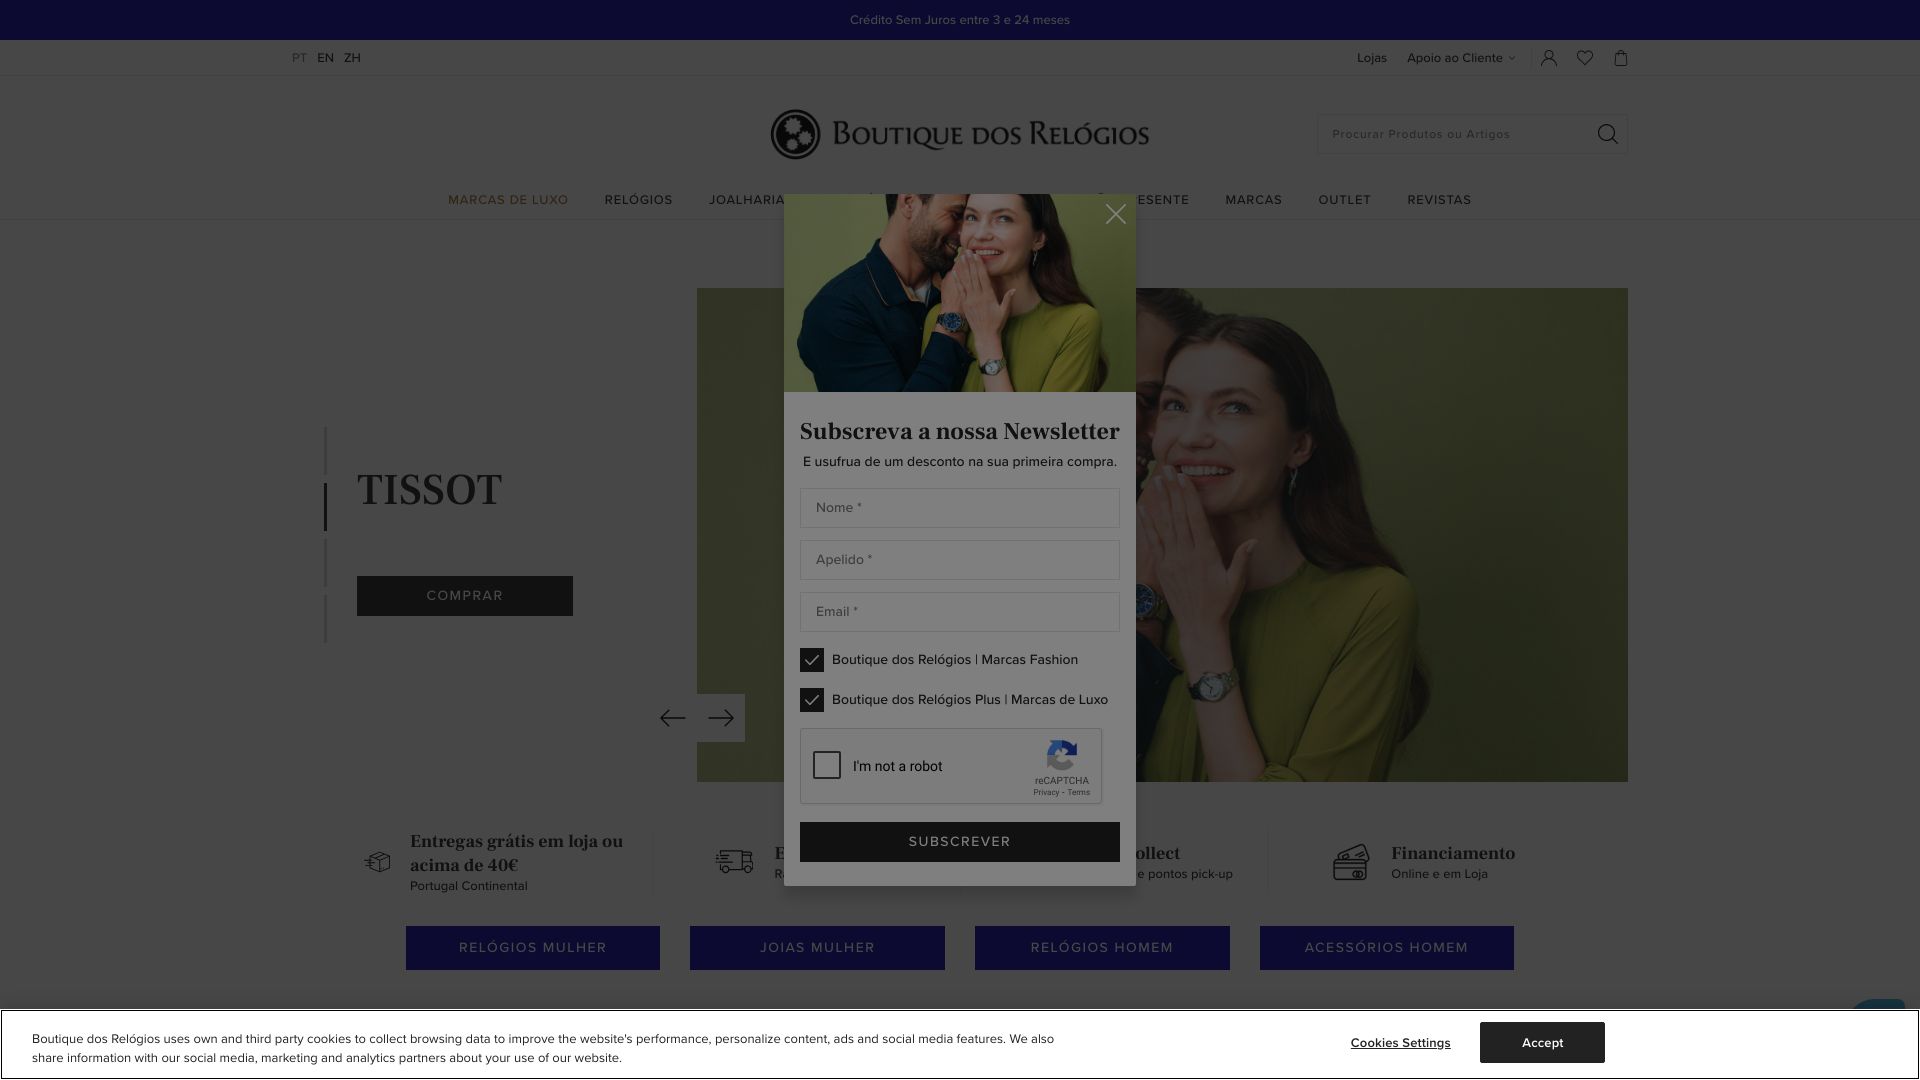Image resolution: width=1920 pixels, height=1080 pixels.
Task: Go to next slide with right arrow
Action: (721, 718)
